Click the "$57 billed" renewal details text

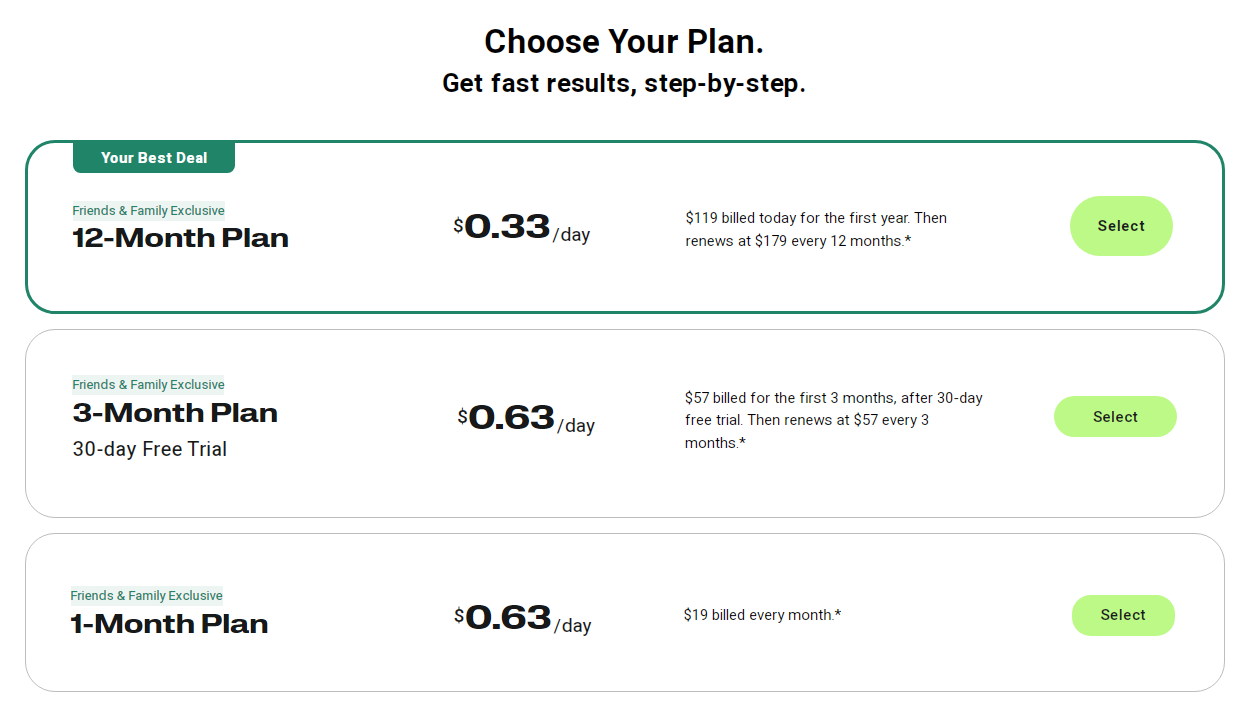833,420
